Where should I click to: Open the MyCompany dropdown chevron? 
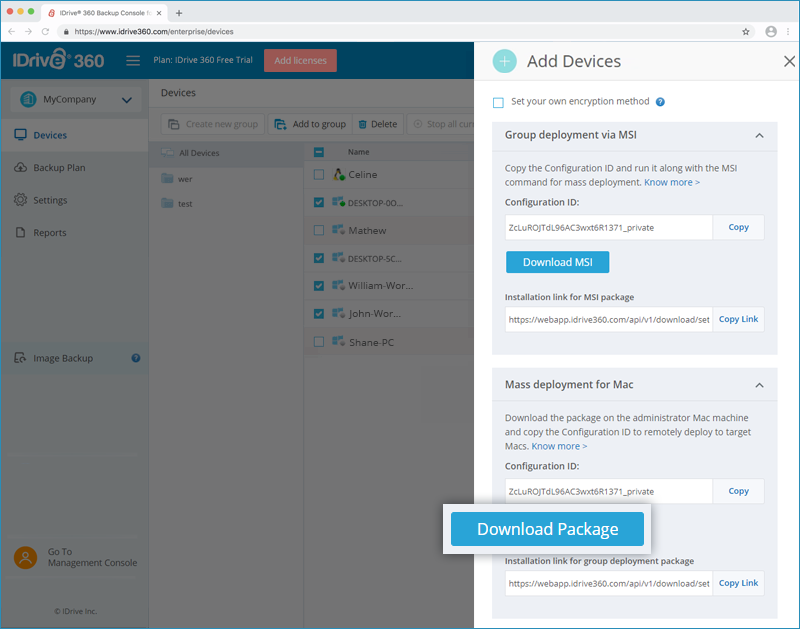coord(127,100)
